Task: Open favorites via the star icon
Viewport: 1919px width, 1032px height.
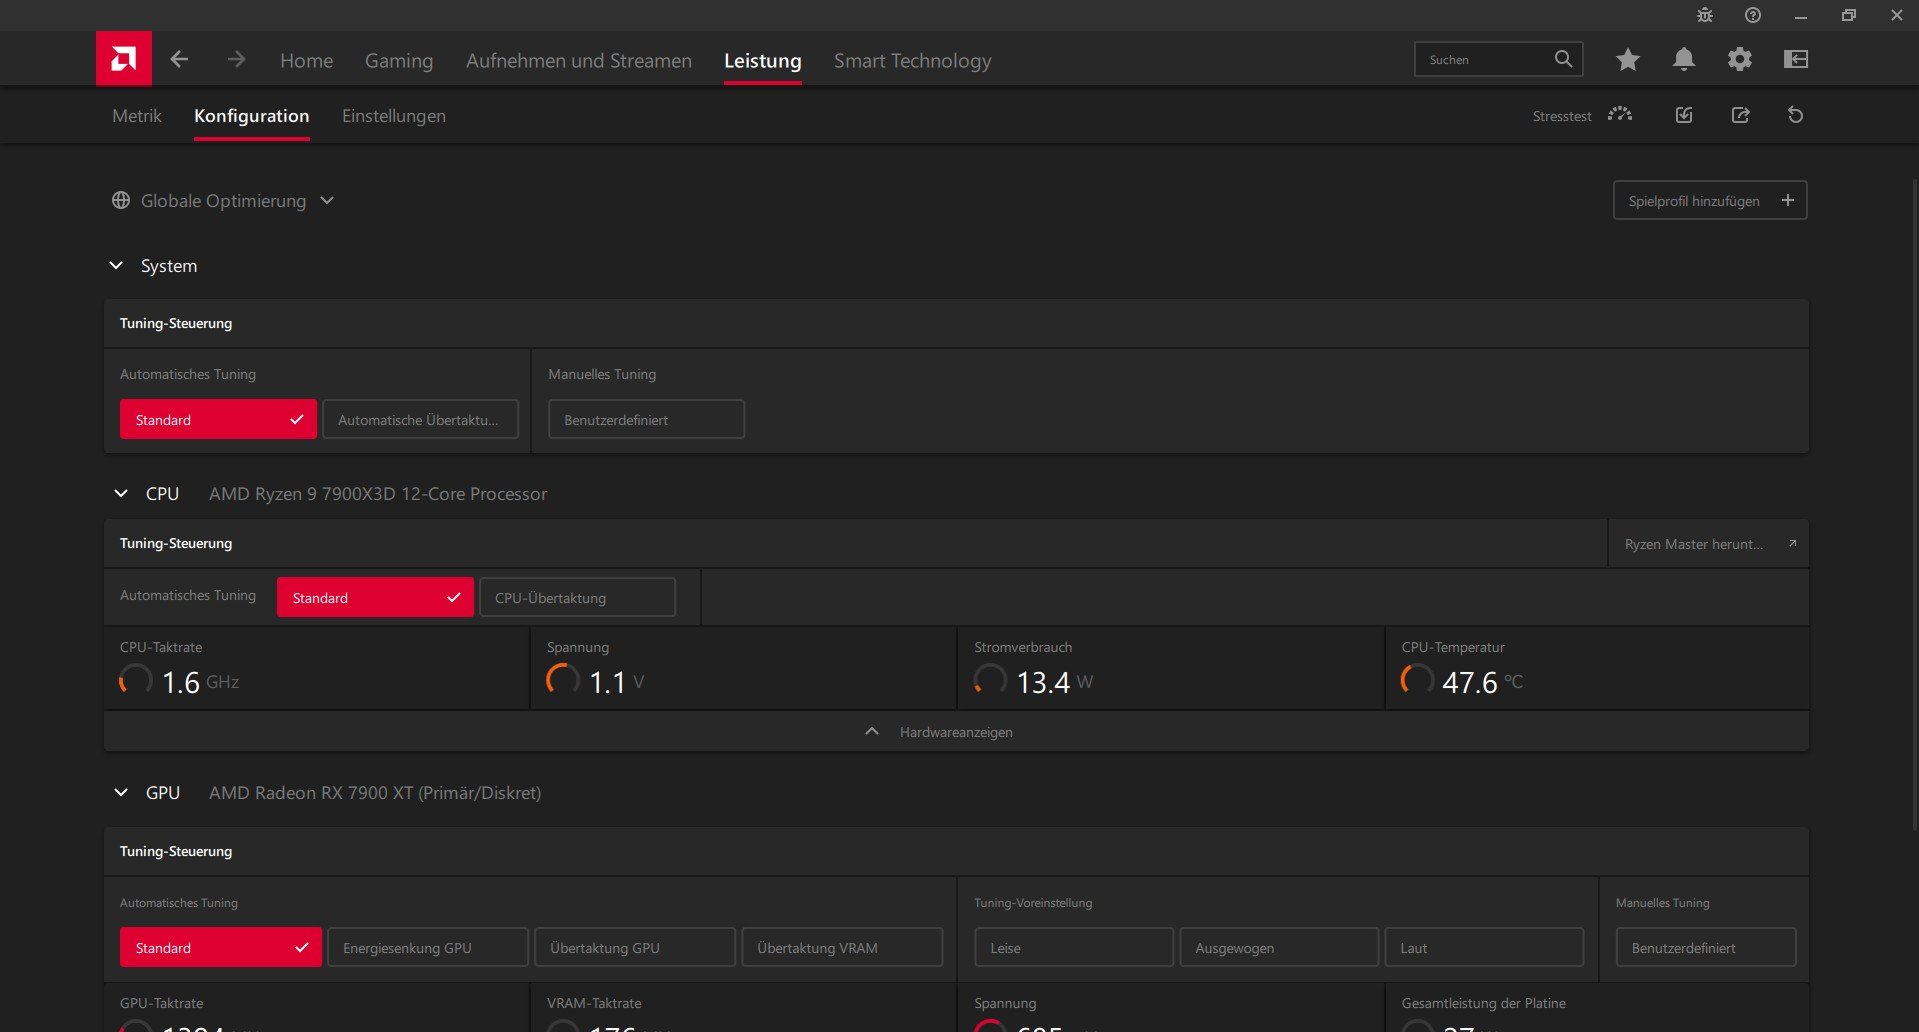Action: point(1628,60)
